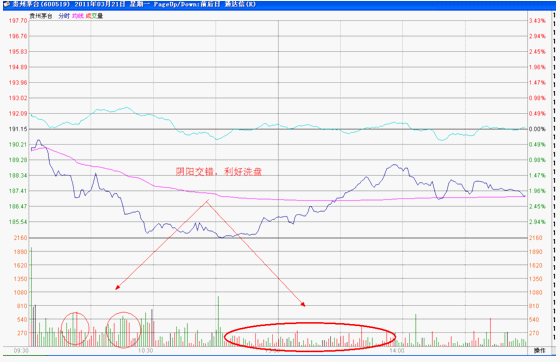Click the title bar text 贵州茅台(600519)

[x=41, y=5]
